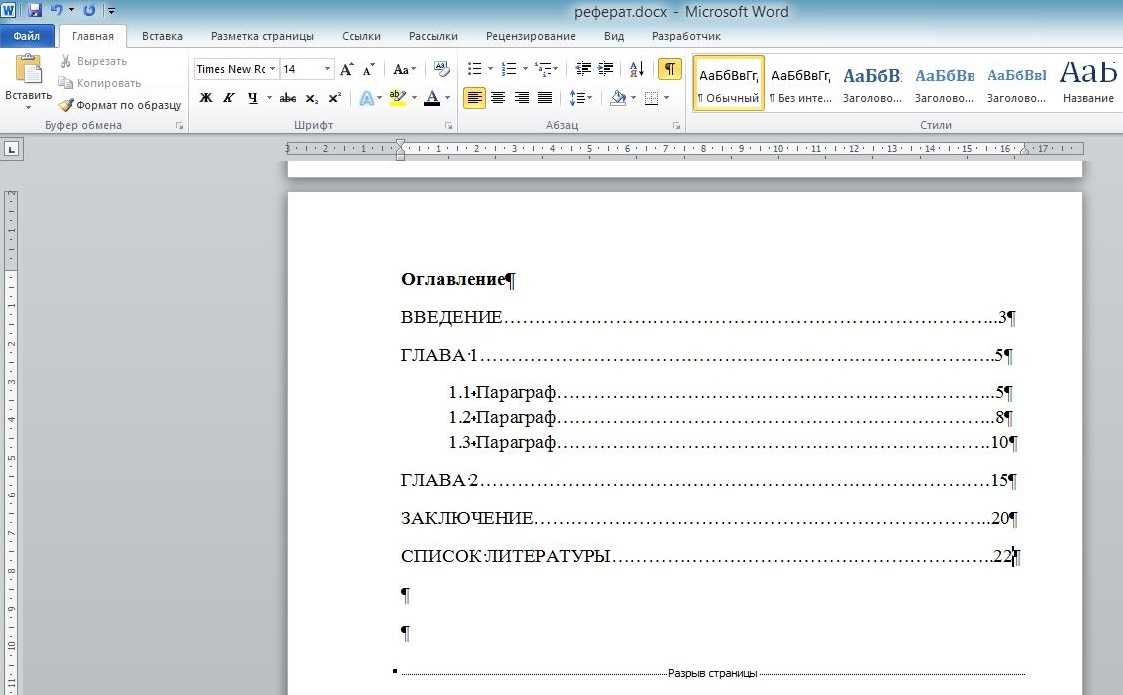Screen dimensions: 1123x695
Task: Increase font size with the grow font icon
Action: tap(347, 69)
